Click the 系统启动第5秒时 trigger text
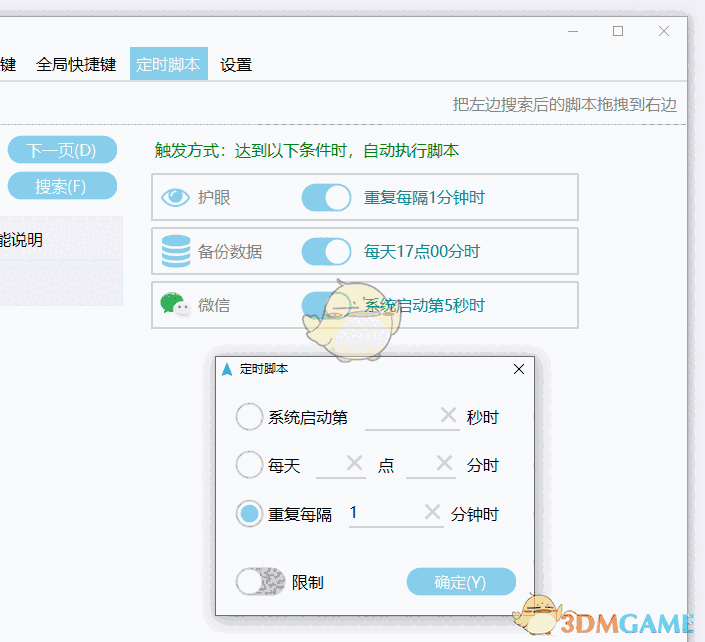705x642 pixels. point(424,305)
